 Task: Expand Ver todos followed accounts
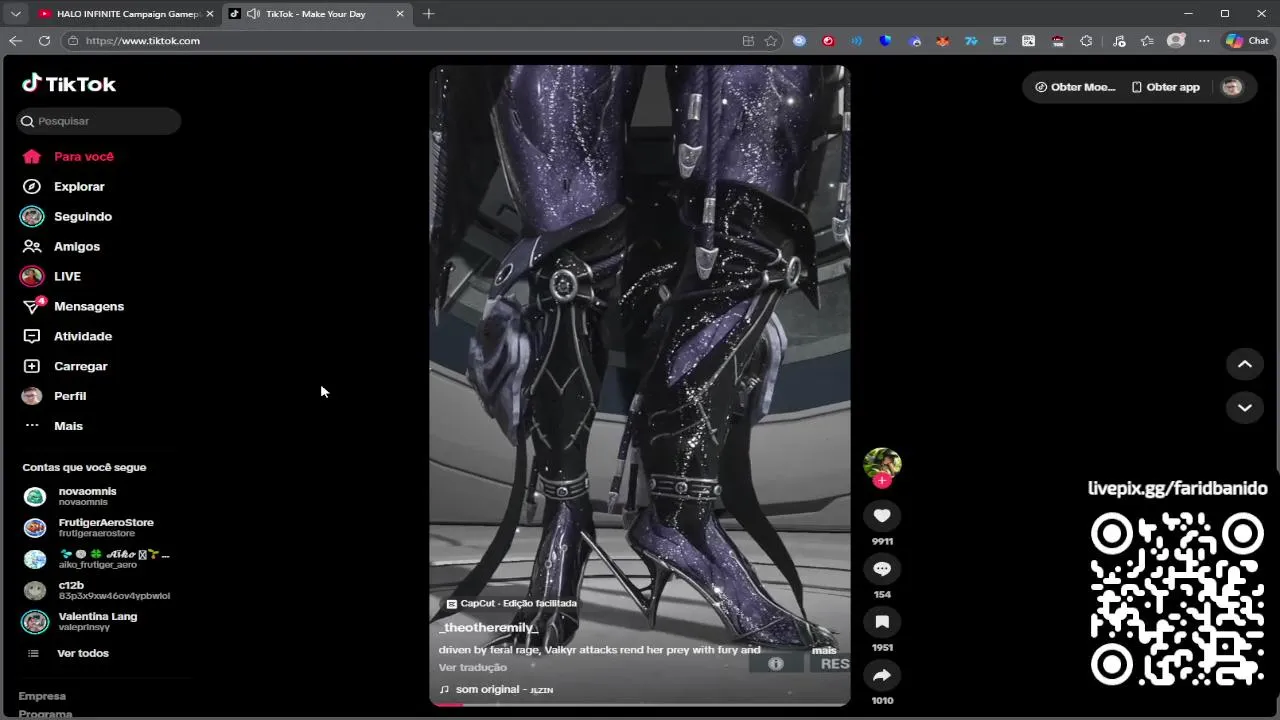(x=68, y=653)
